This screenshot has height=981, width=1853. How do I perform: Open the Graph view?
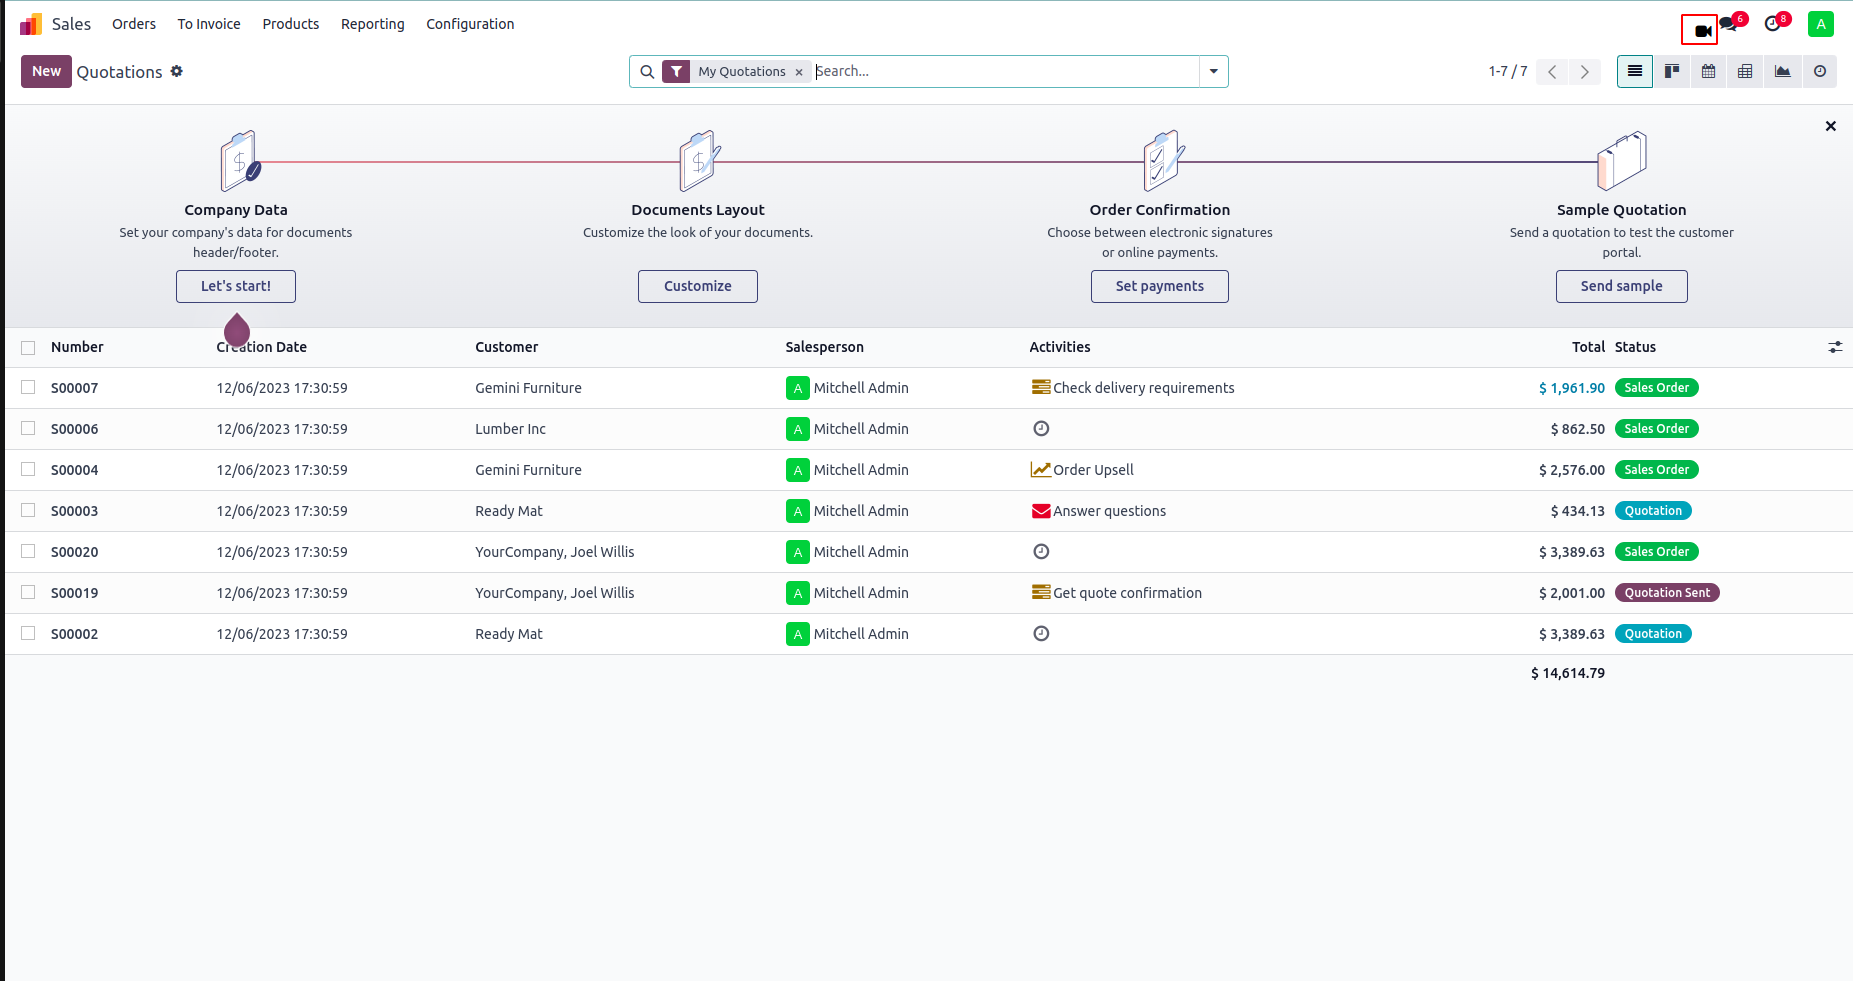1782,71
